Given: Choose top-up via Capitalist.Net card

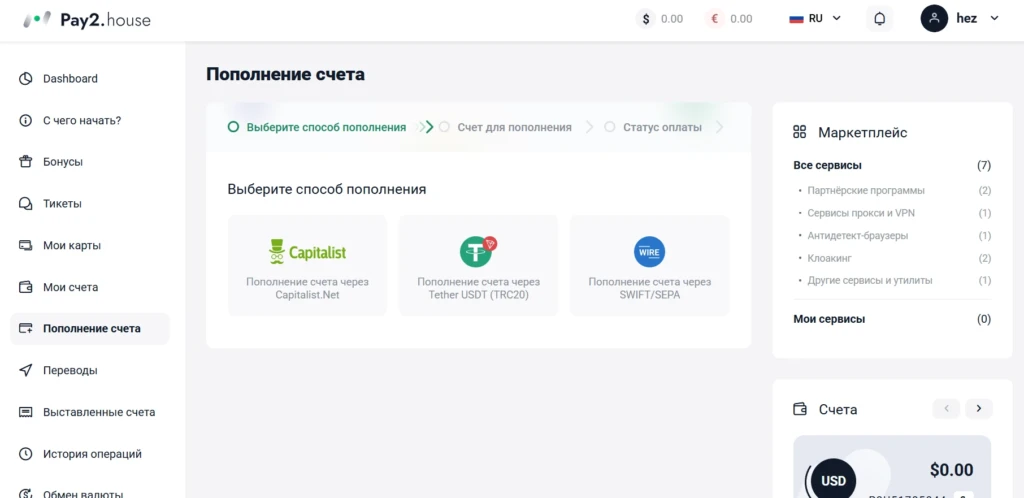Looking at the screenshot, I should 308,266.
